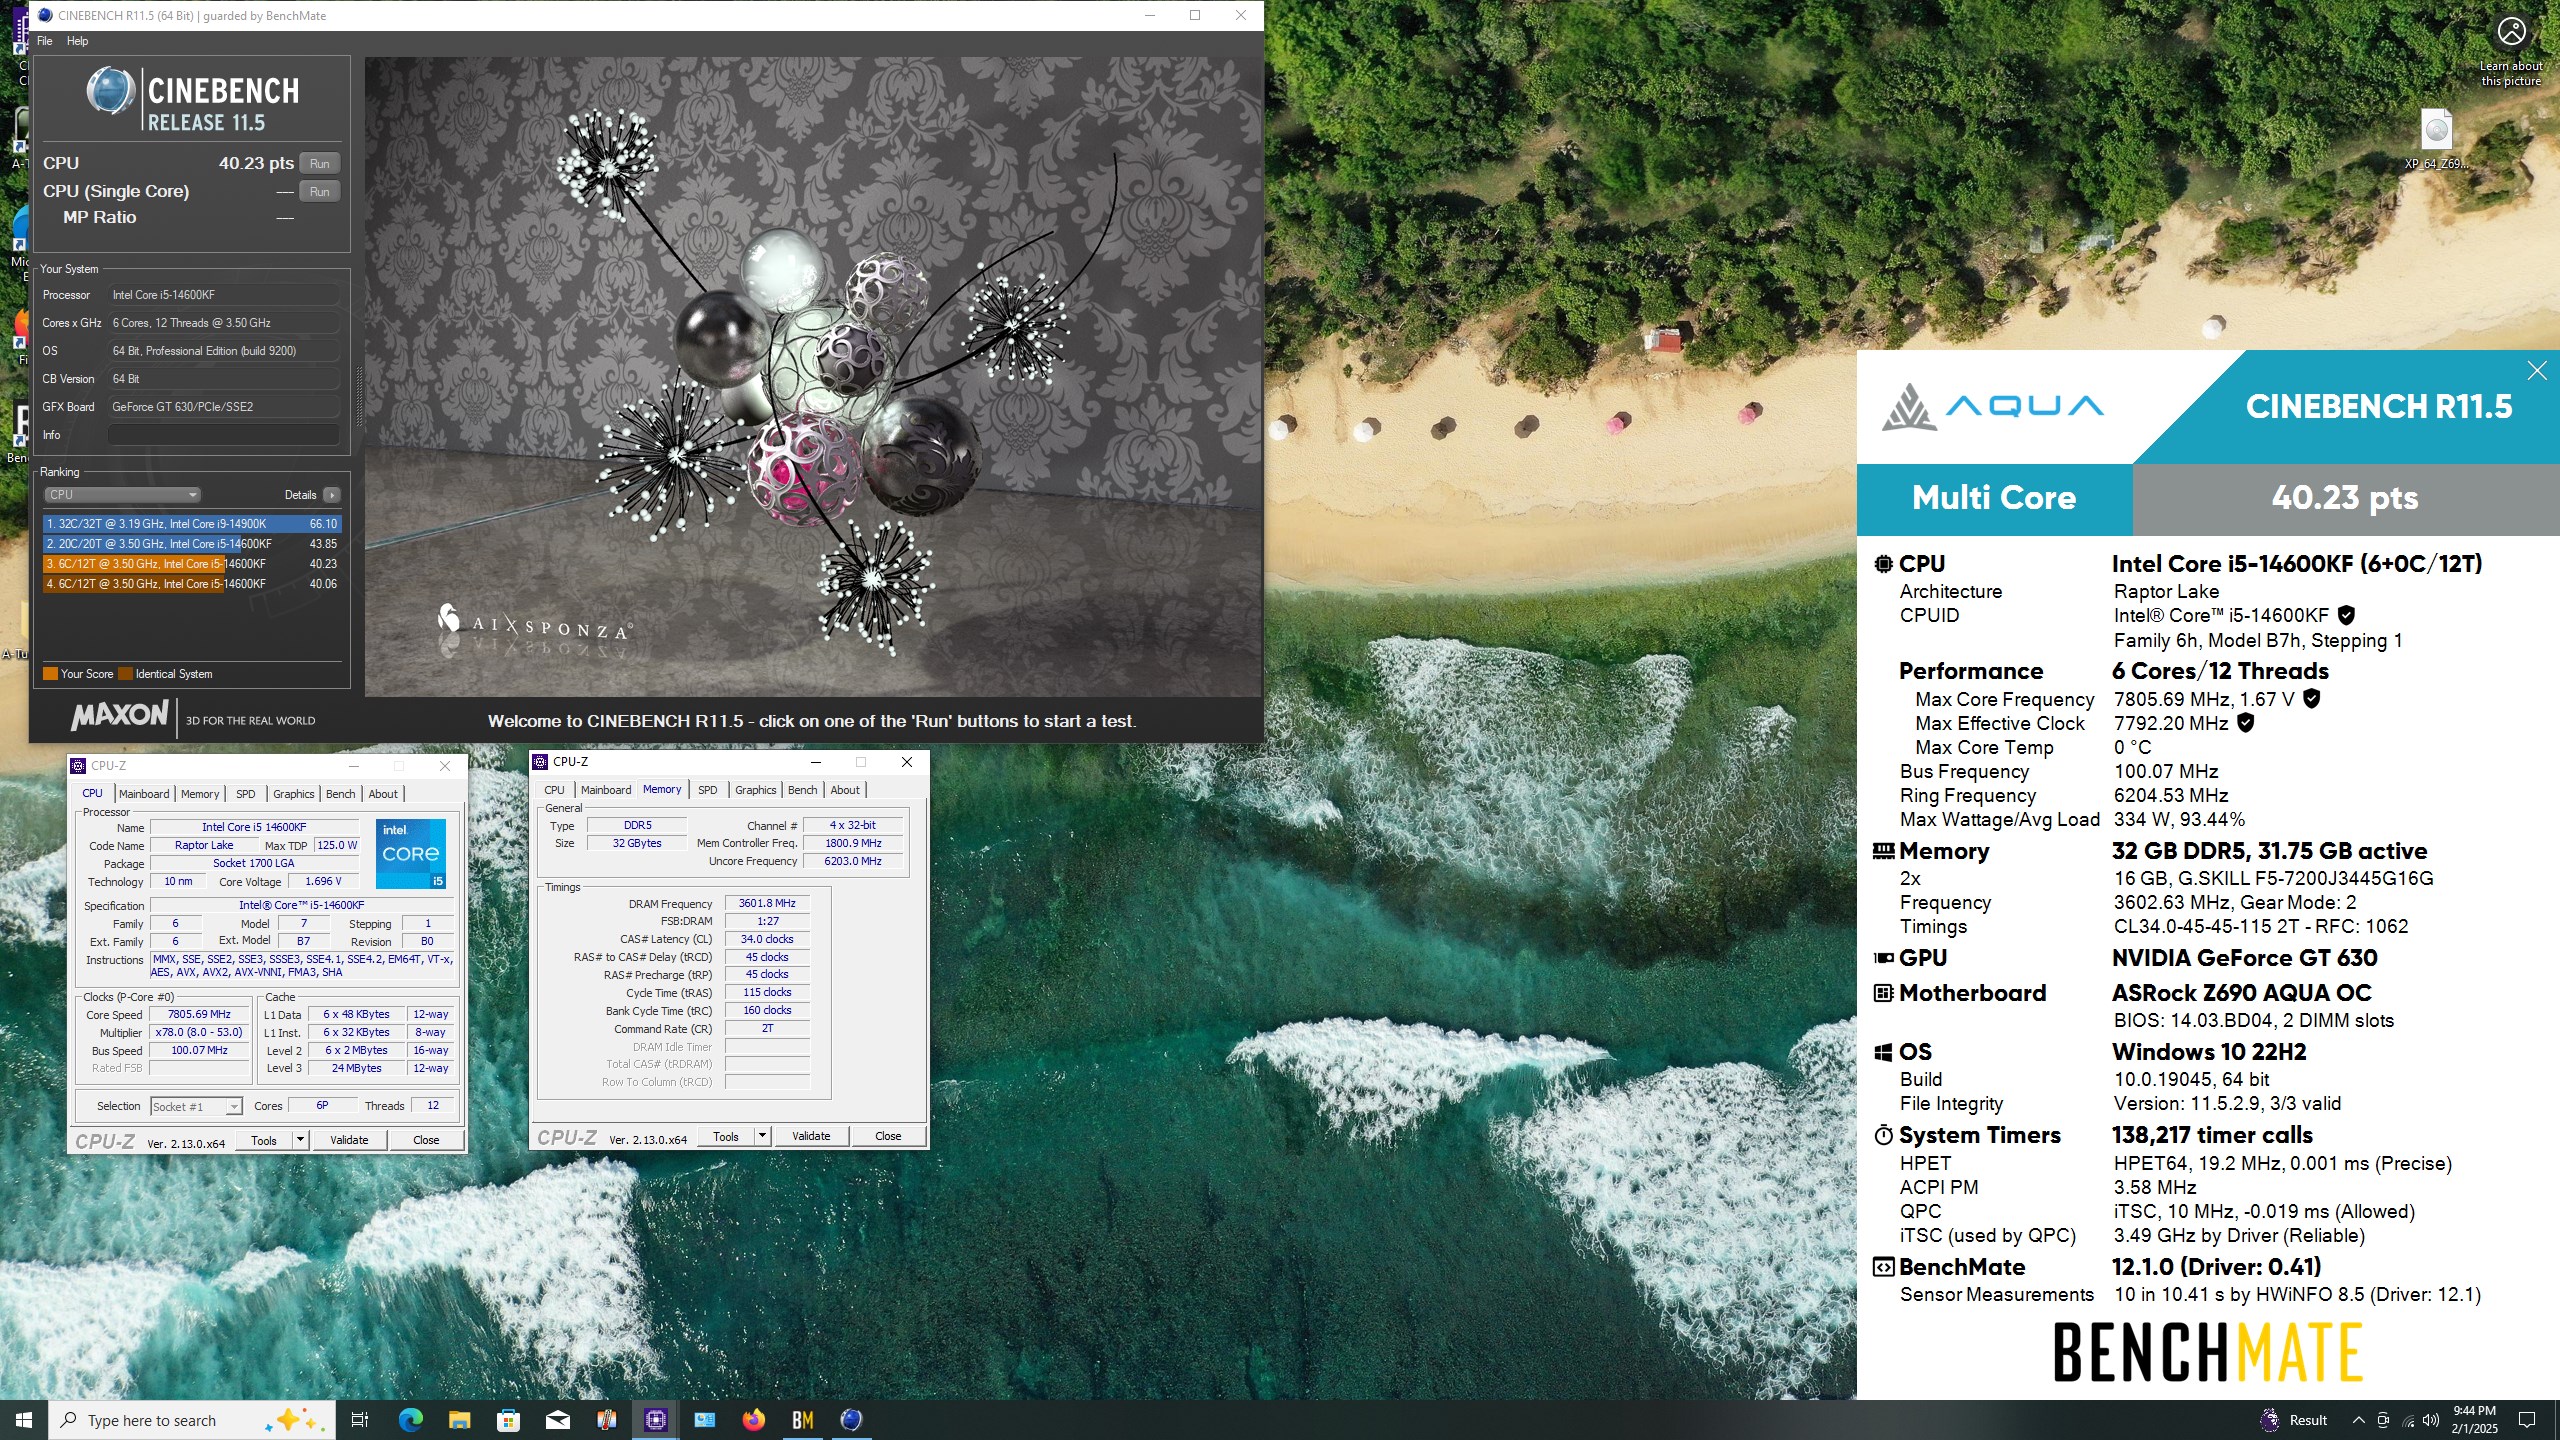Click Tools button in left CPU-Z
The height and width of the screenshot is (1440, 2560).
[x=264, y=1140]
